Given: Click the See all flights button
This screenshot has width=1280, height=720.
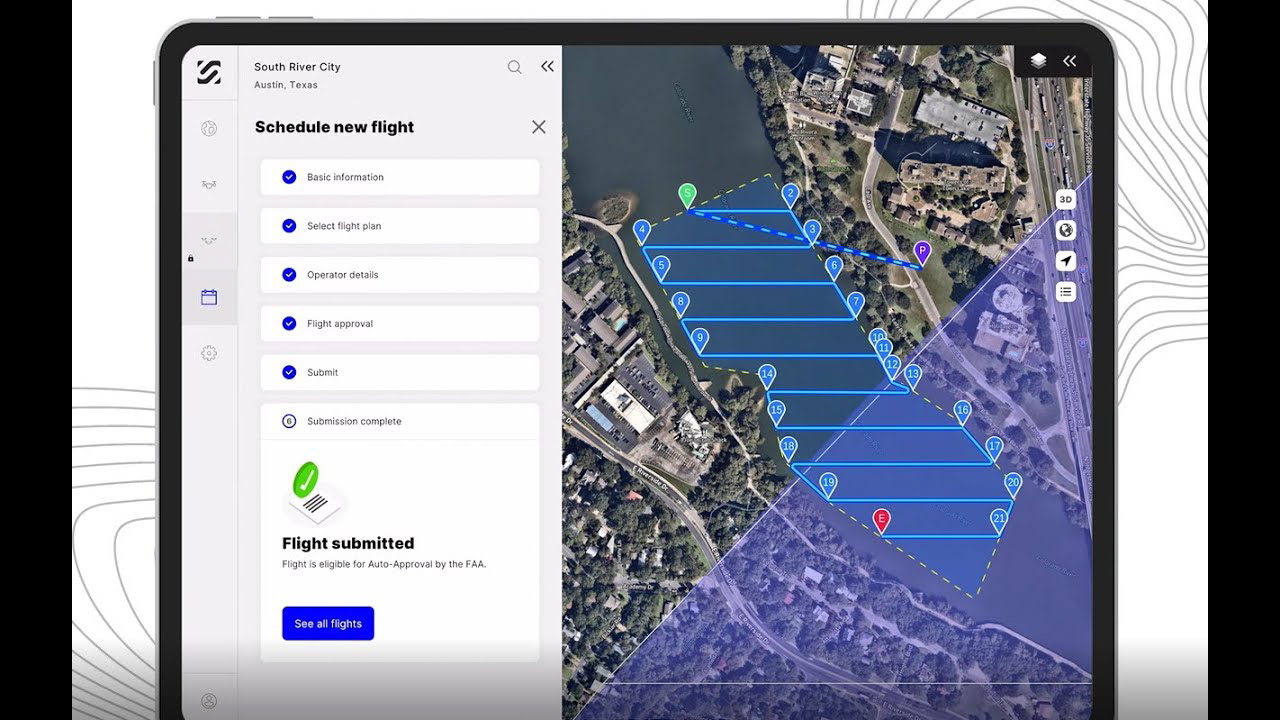Looking at the screenshot, I should pyautogui.click(x=328, y=623).
